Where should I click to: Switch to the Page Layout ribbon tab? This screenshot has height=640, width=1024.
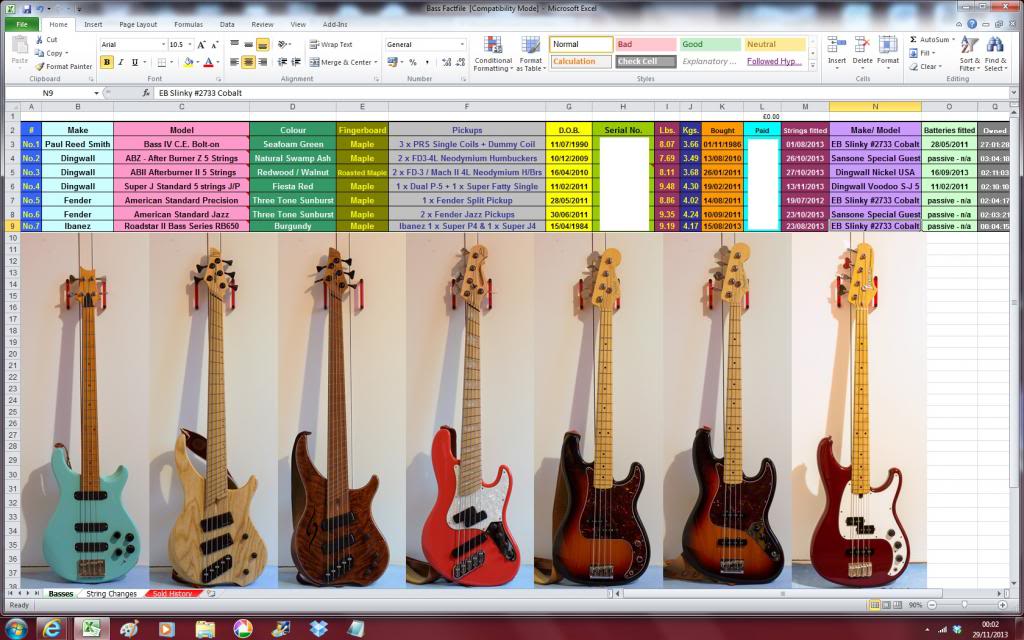click(x=138, y=24)
